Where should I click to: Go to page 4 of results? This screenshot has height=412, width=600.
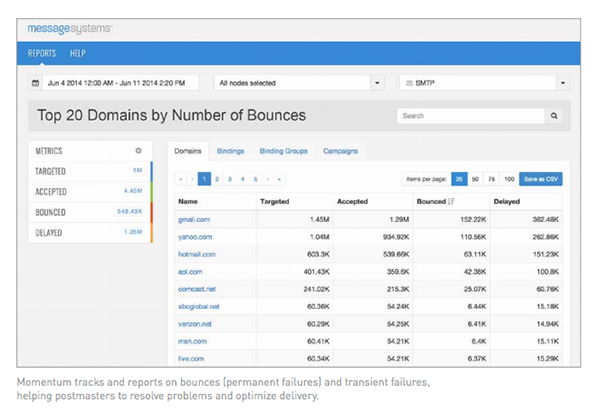click(243, 179)
